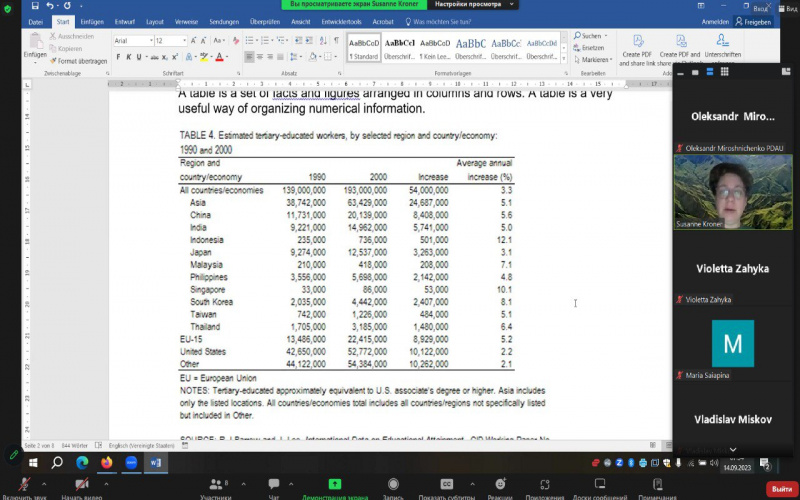800x500 pixels.
Task: Undo the last action in Word
Action: (x=50, y=6)
